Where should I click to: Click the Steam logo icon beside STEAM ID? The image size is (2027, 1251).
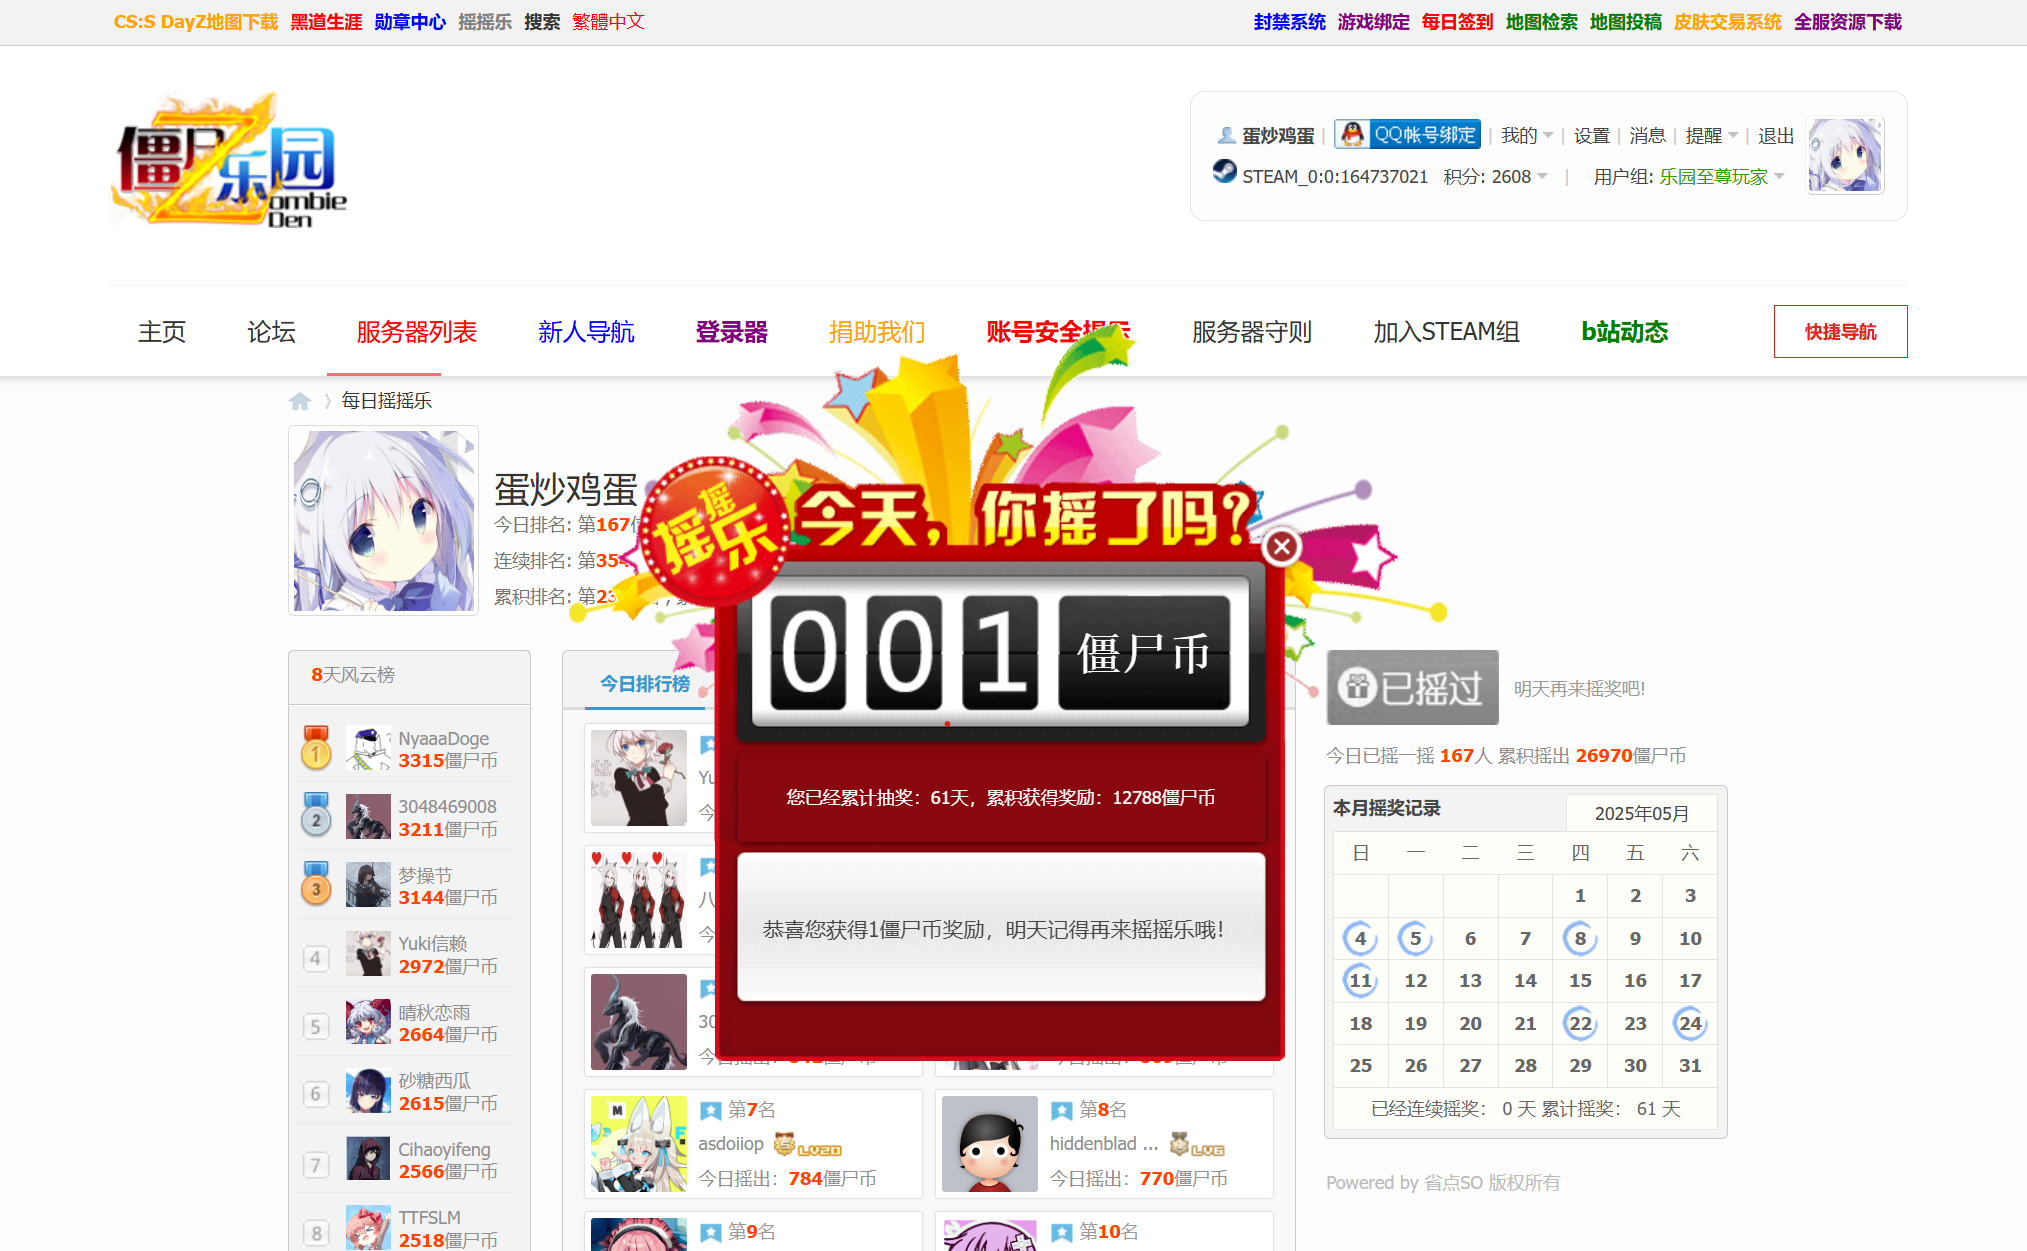(x=1224, y=172)
